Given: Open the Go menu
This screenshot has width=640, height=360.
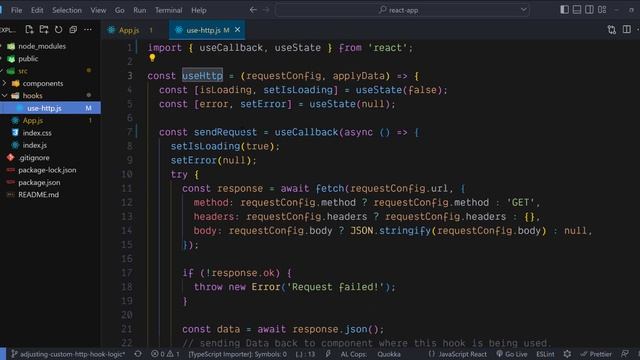Looking at the screenshot, I should click(x=120, y=10).
